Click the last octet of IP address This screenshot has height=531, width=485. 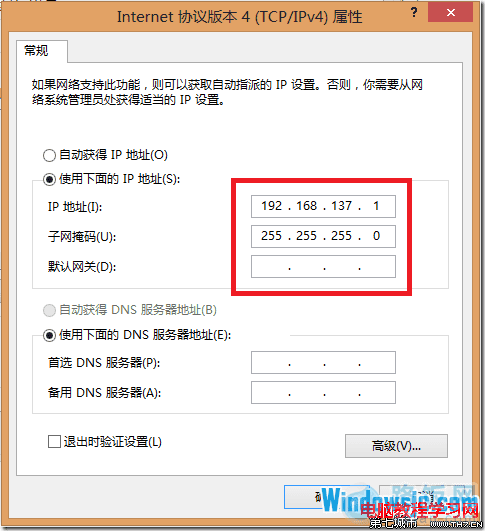point(376,206)
